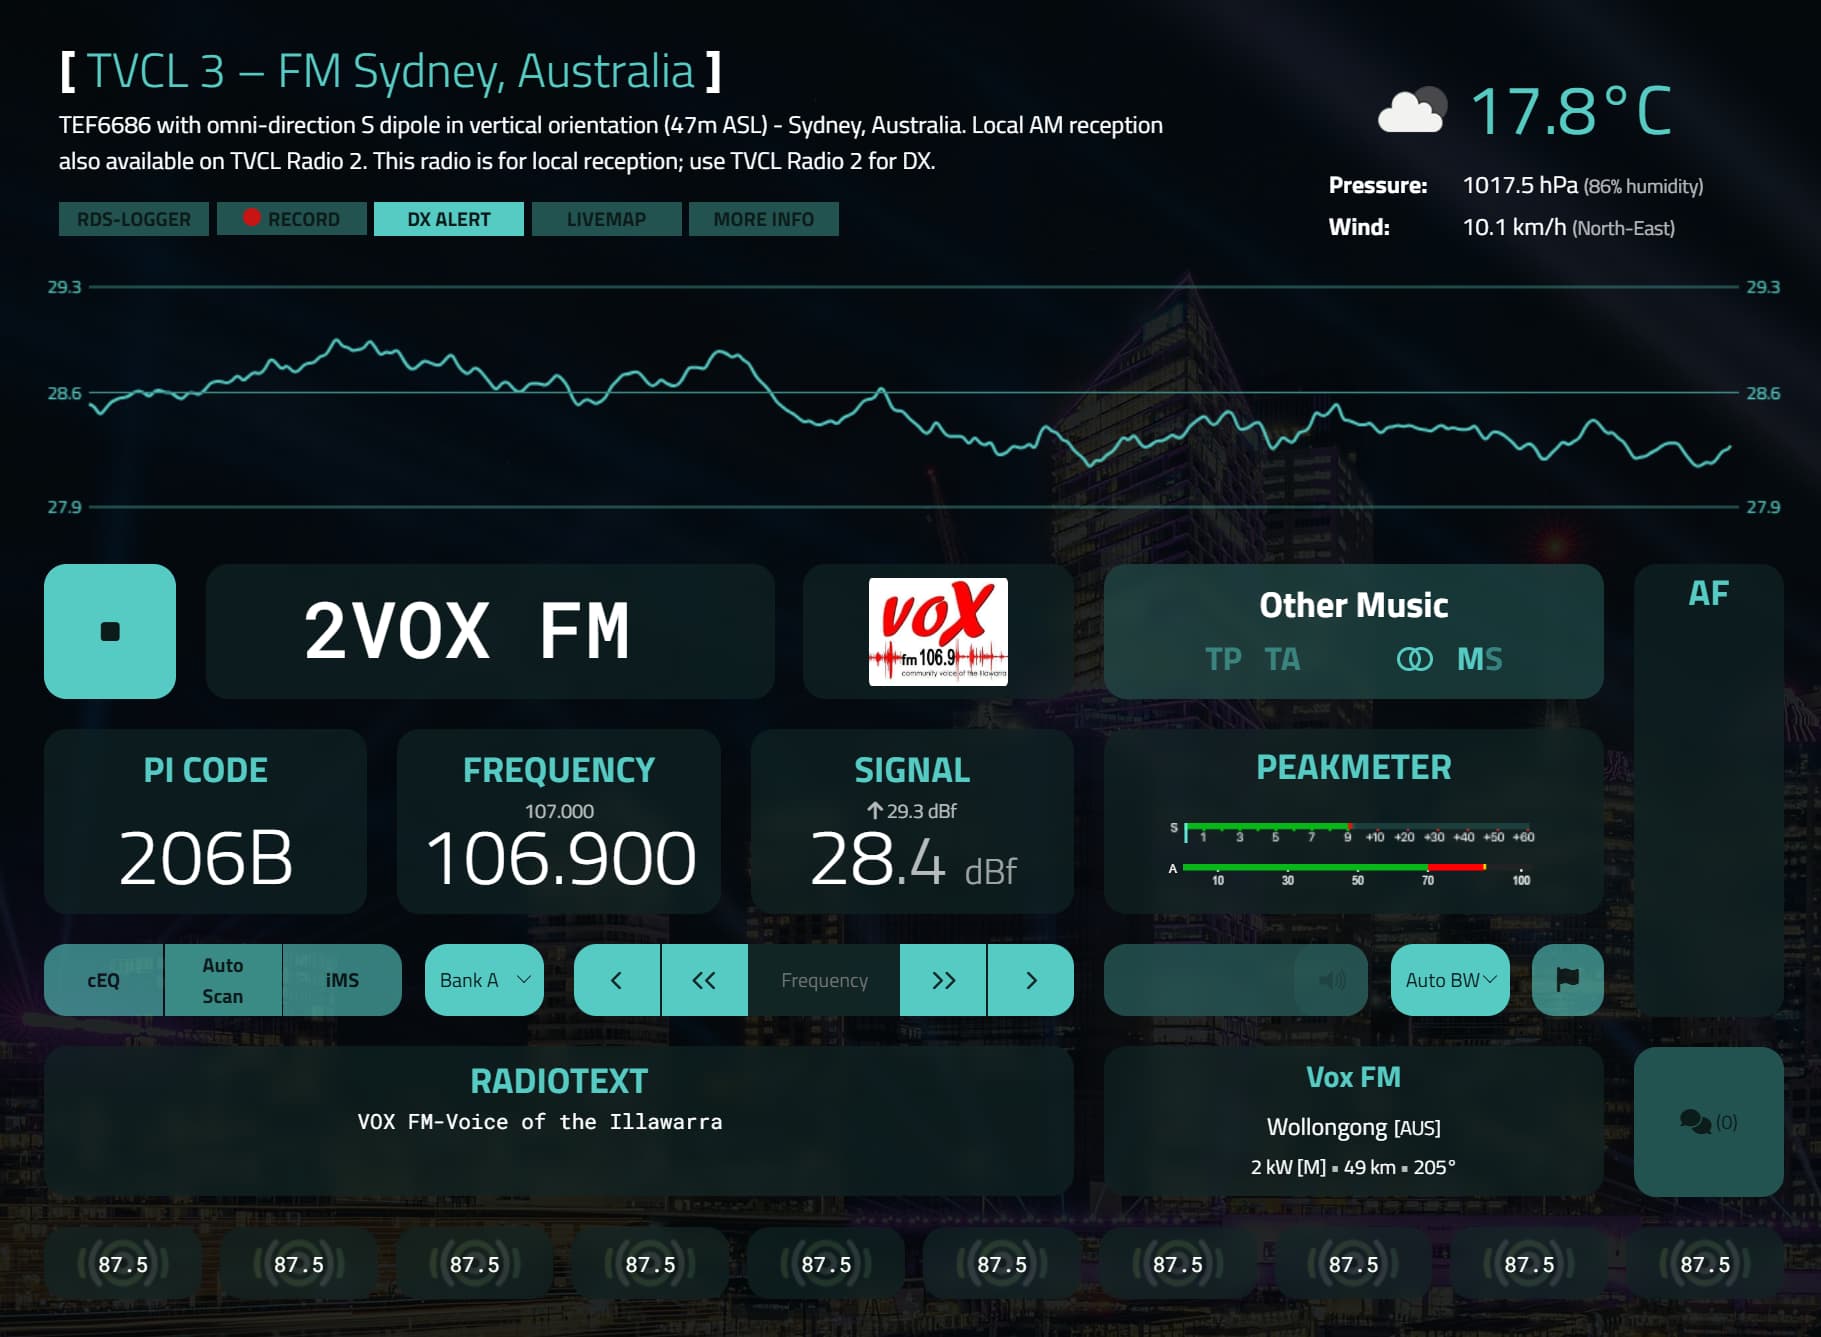Click the TVCL 3 – FM Sydney title
The image size is (1821, 1337).
[x=390, y=72]
